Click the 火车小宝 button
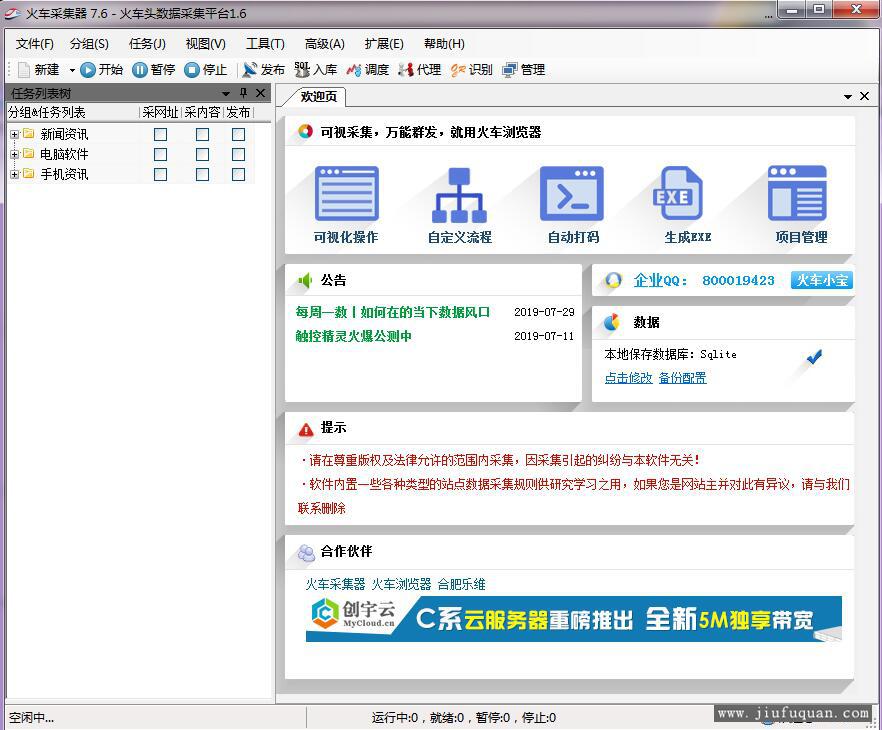The height and width of the screenshot is (730, 882). [822, 280]
